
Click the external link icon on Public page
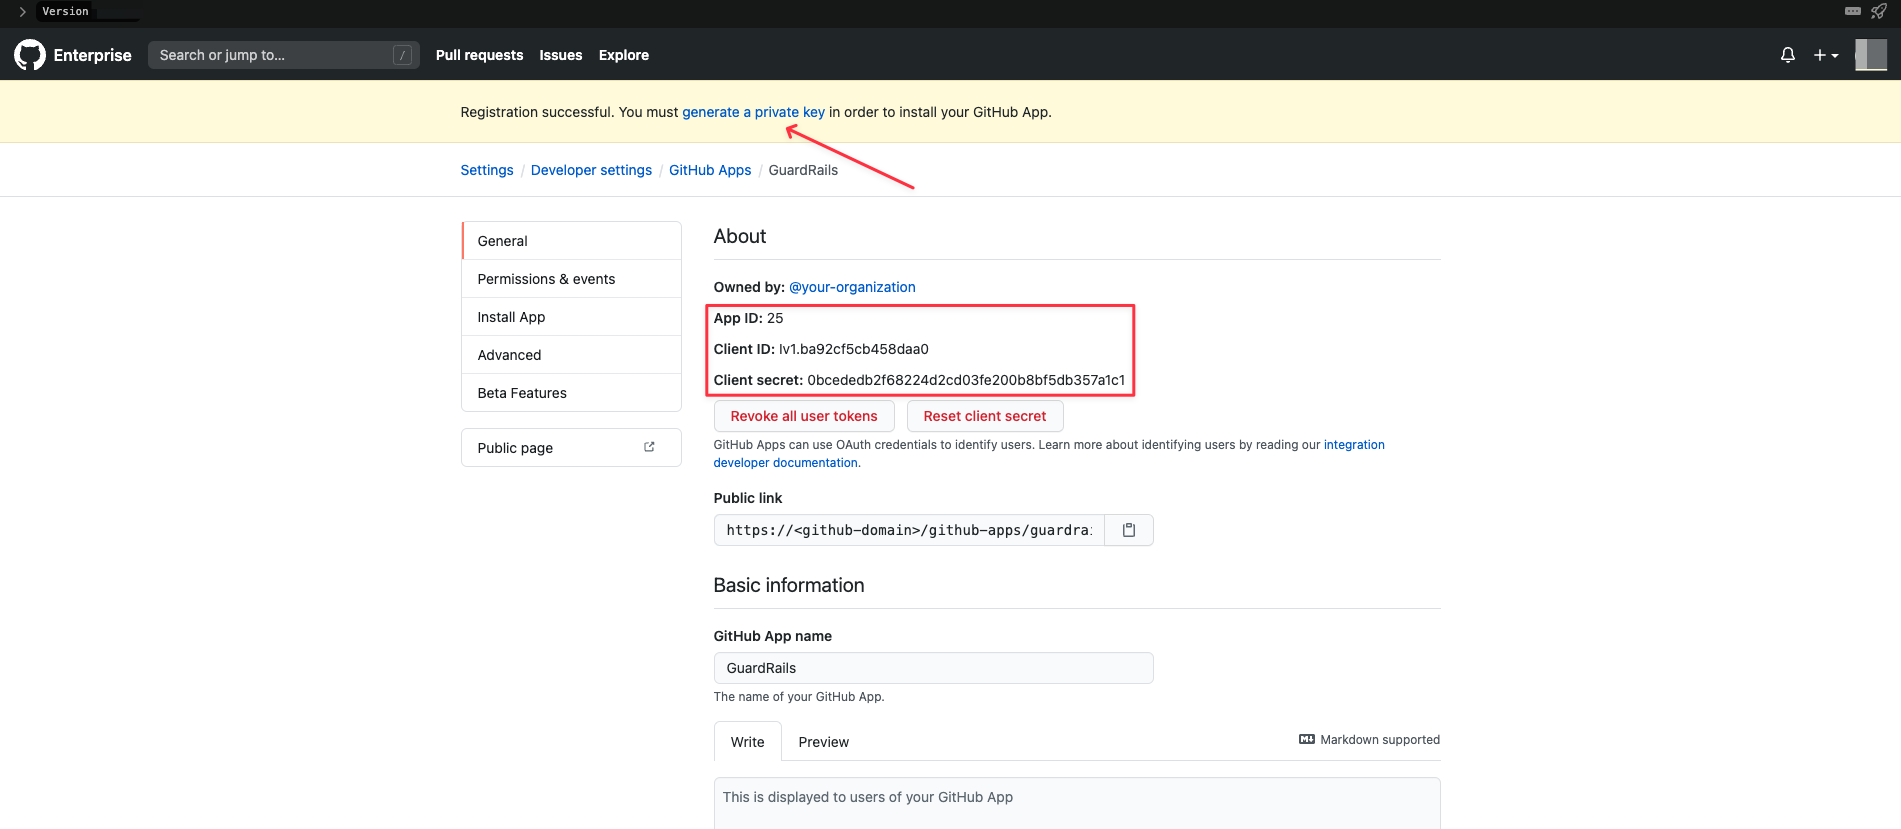649,447
